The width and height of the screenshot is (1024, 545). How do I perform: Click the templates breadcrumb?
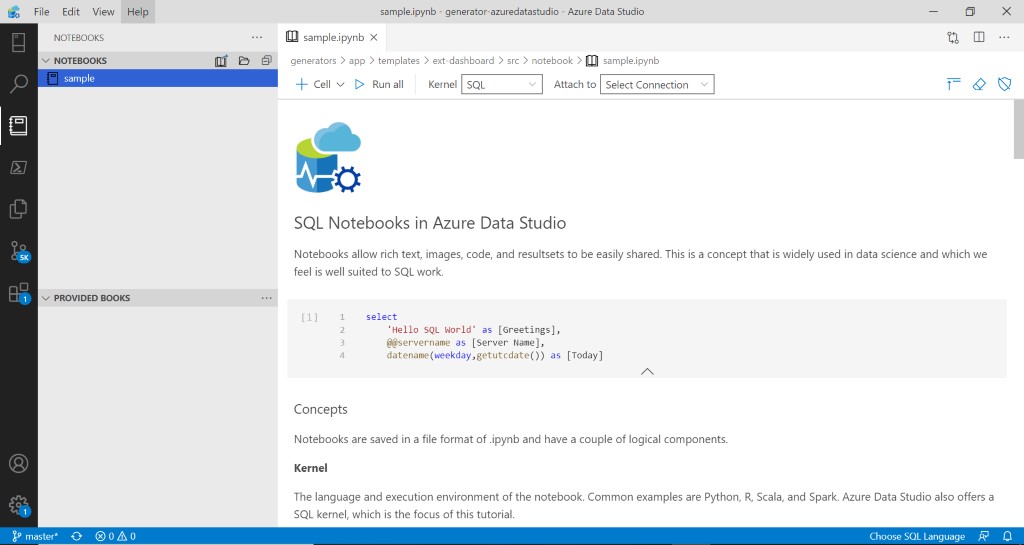398,61
